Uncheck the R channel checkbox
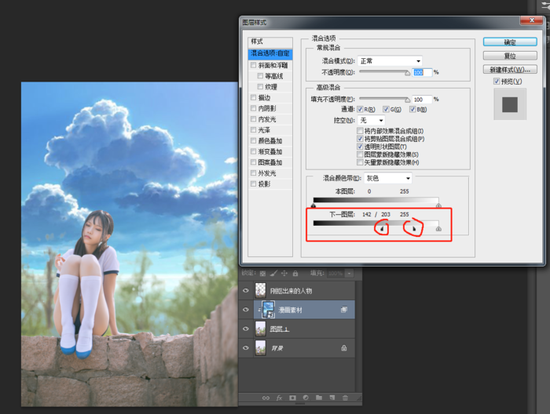 coord(360,109)
